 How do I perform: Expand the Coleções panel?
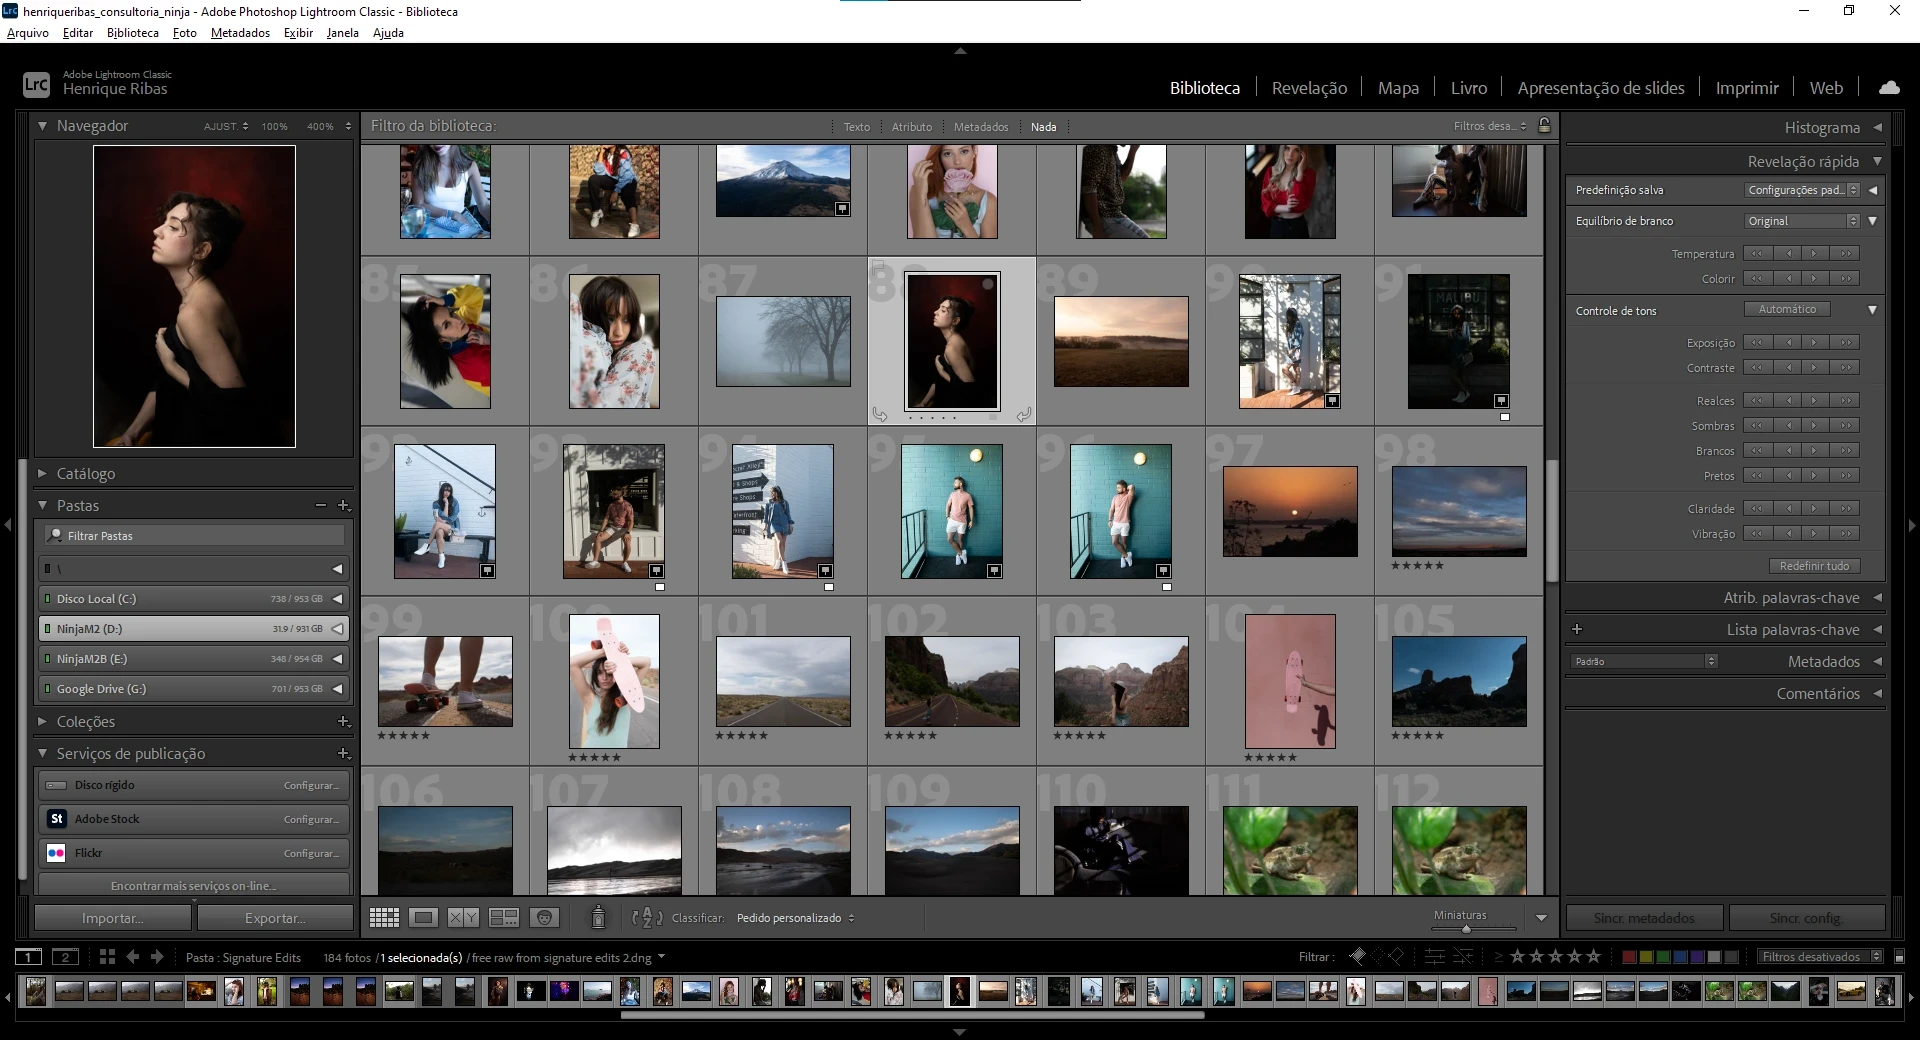coord(42,721)
